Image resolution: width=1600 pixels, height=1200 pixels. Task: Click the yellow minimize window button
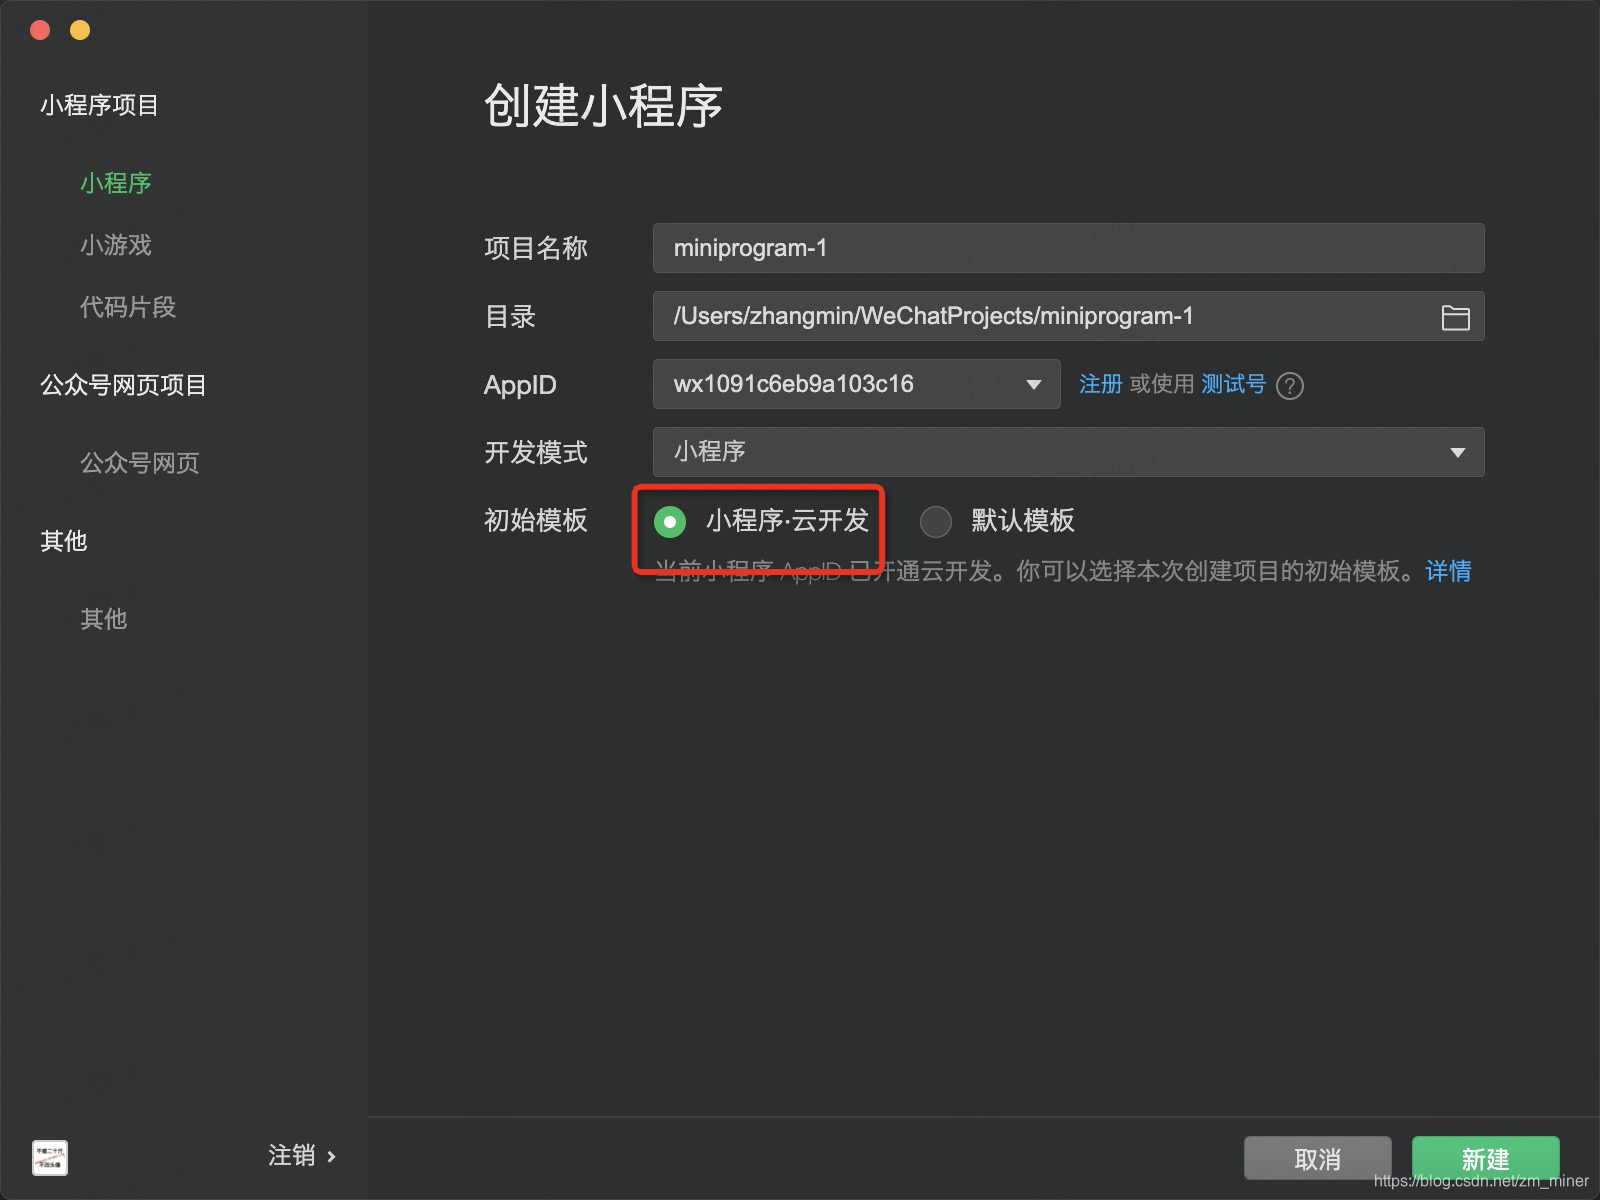(80, 30)
